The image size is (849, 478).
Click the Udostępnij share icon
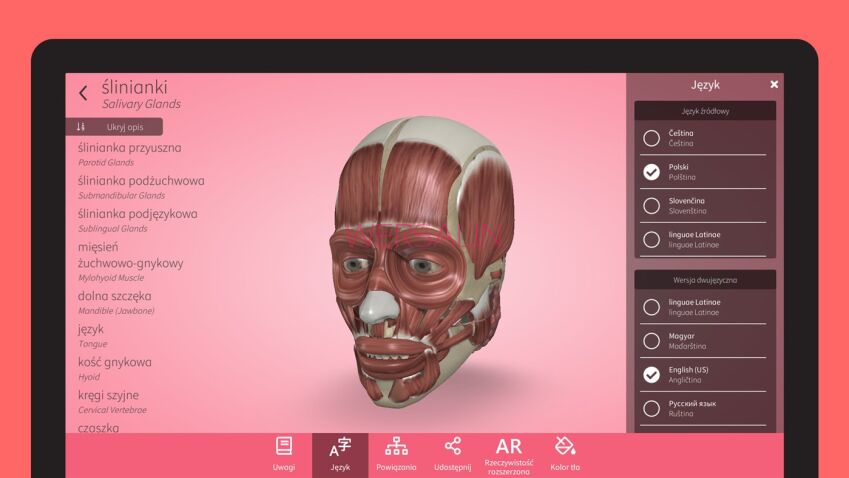pos(452,452)
